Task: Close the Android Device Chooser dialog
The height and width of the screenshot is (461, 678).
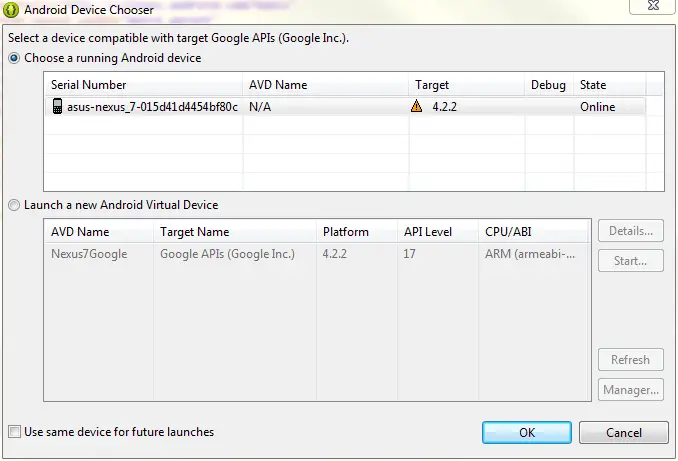Action: point(652,6)
